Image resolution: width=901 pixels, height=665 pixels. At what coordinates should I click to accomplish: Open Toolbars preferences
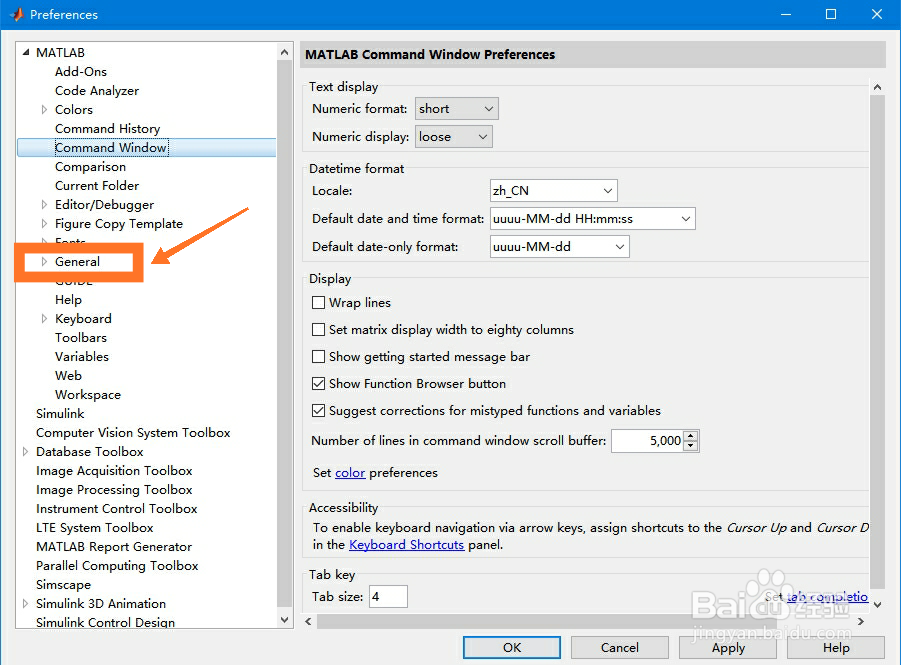pos(81,337)
